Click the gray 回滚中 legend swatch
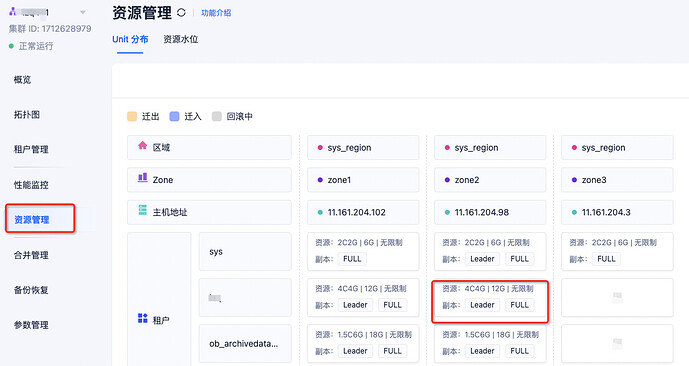 pyautogui.click(x=217, y=116)
